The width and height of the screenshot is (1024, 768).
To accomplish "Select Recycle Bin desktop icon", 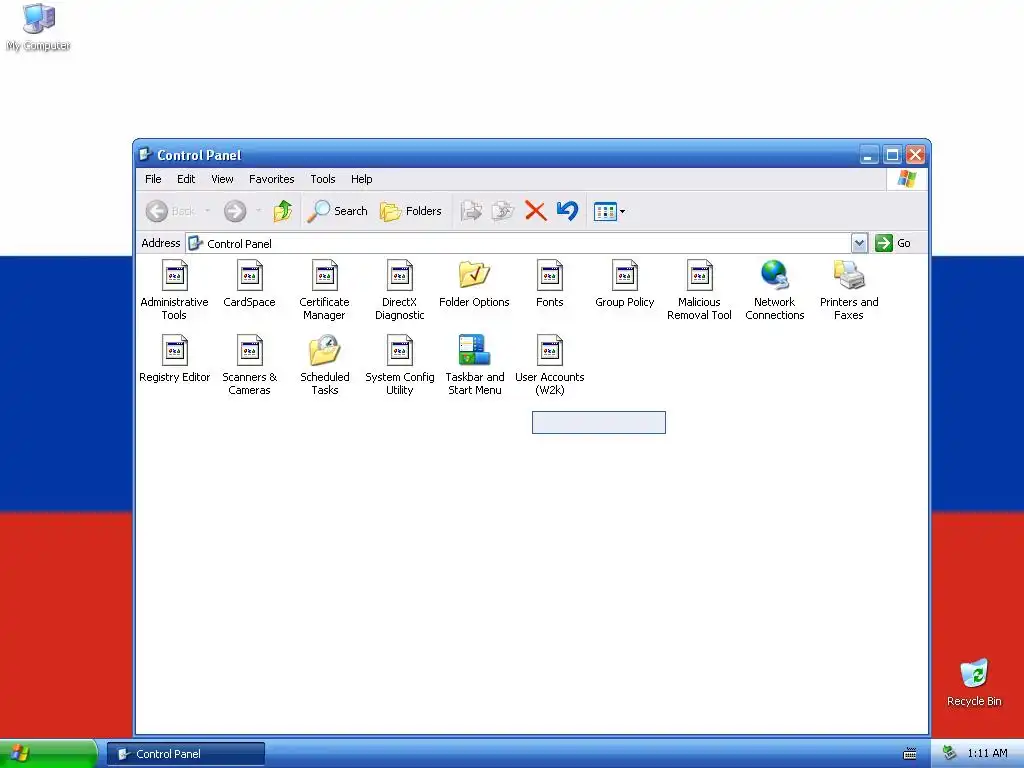I will 974,683.
